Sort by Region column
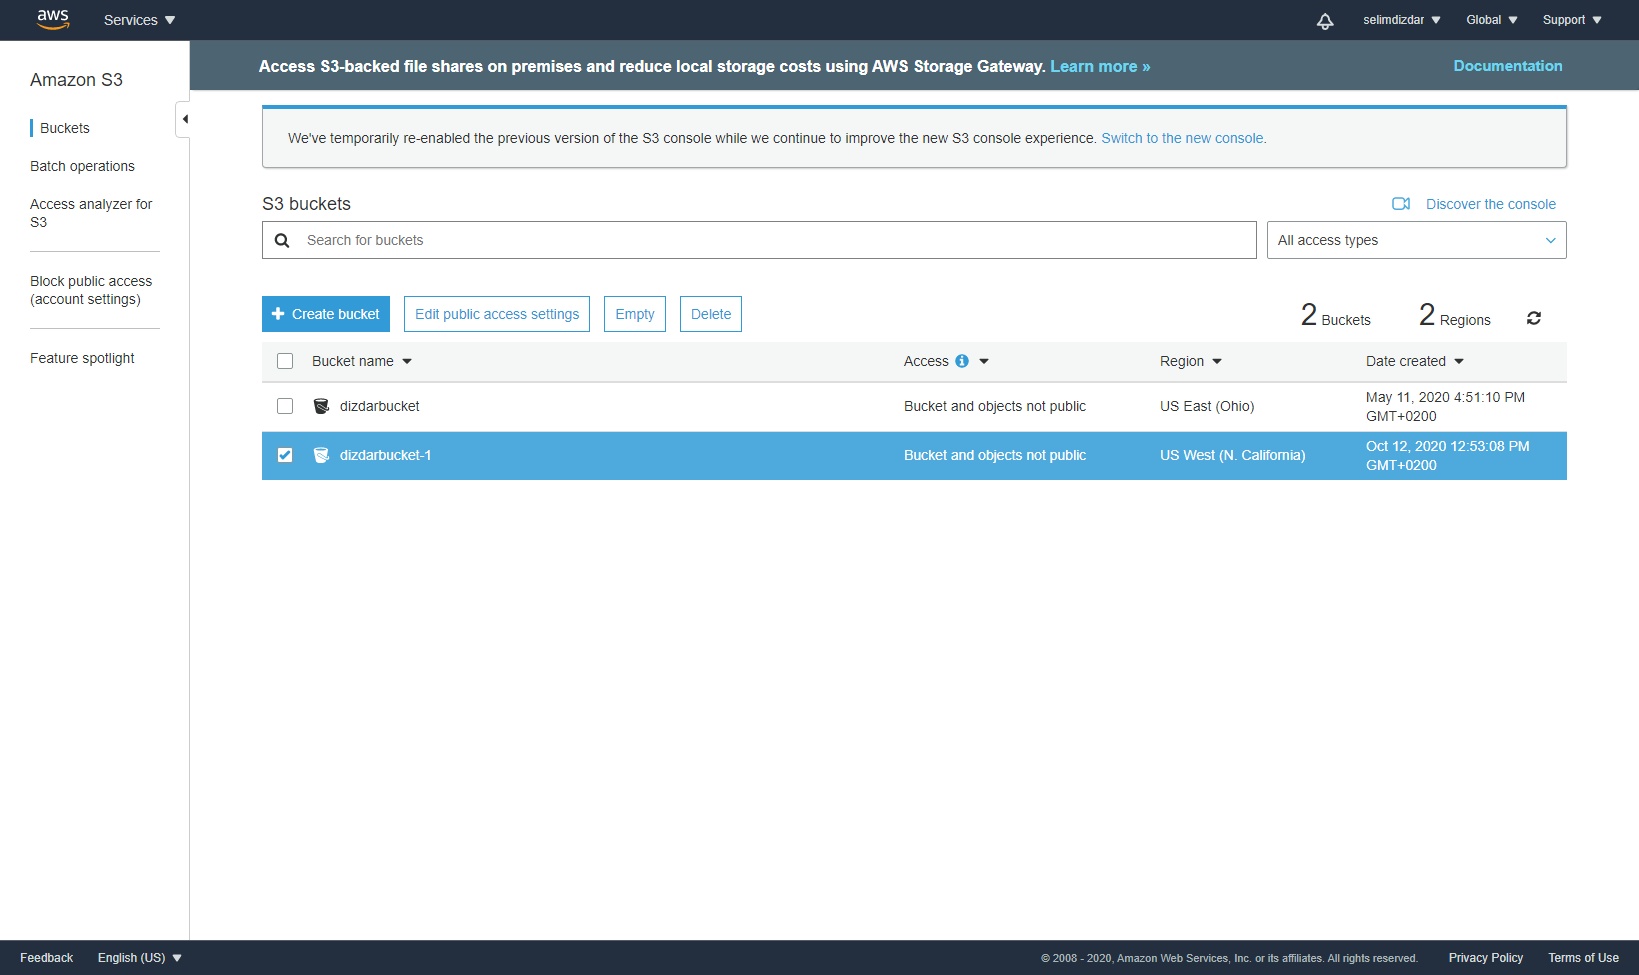 pyautogui.click(x=1190, y=361)
